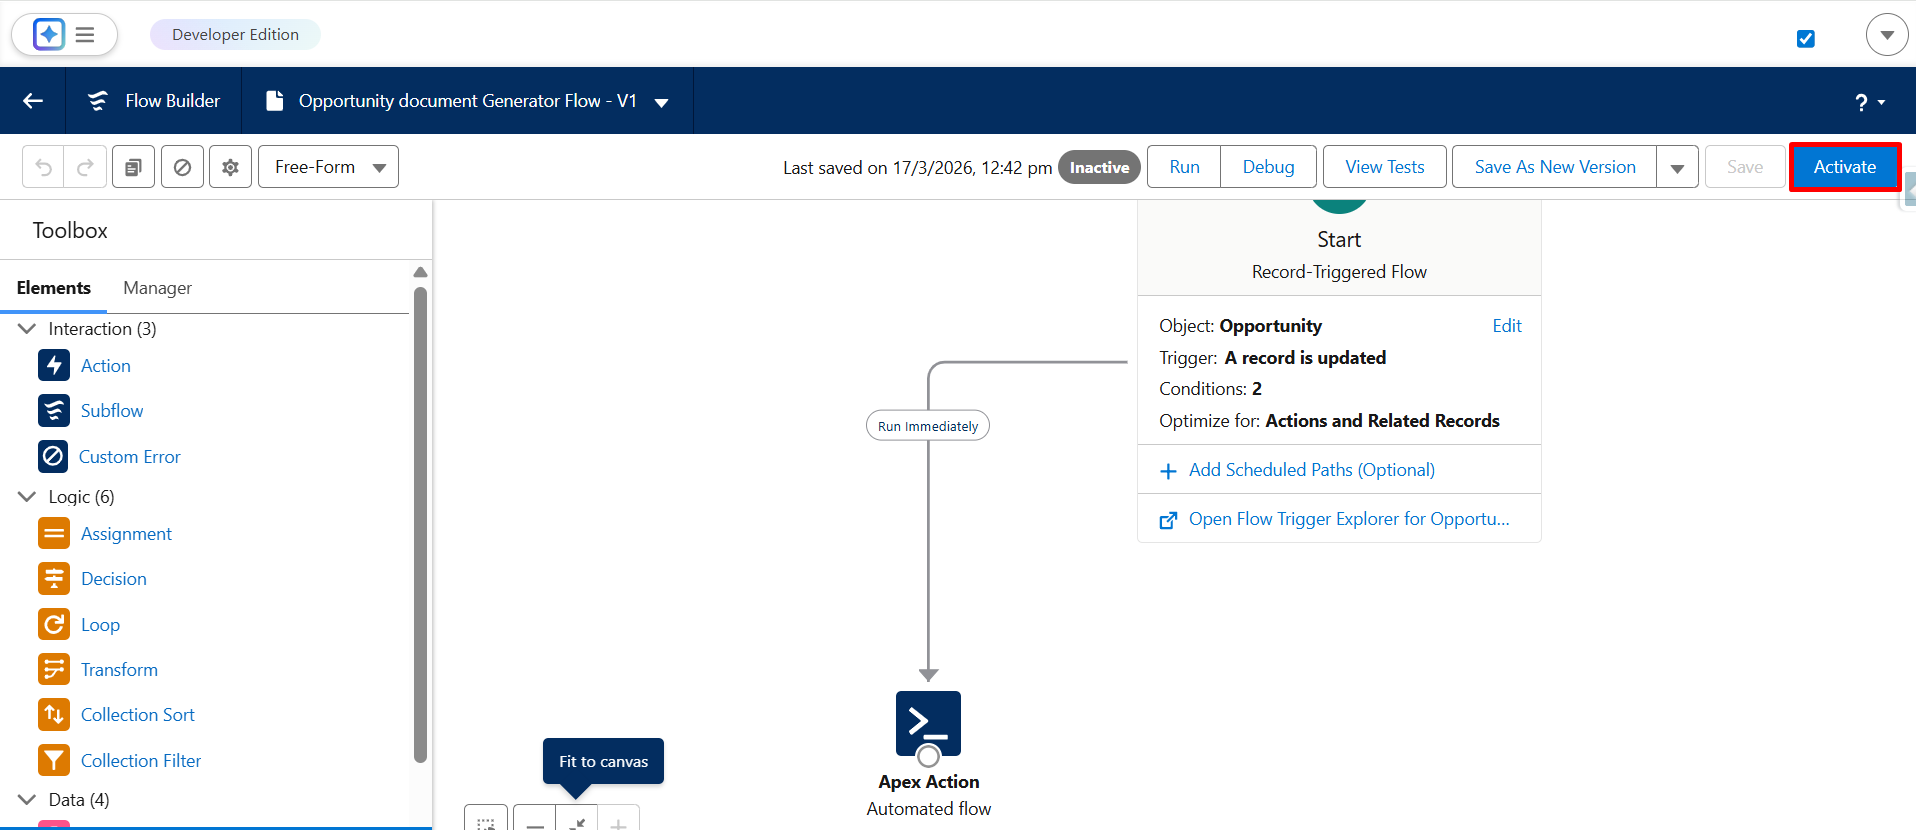Click the undo arrow in toolbar

43,167
